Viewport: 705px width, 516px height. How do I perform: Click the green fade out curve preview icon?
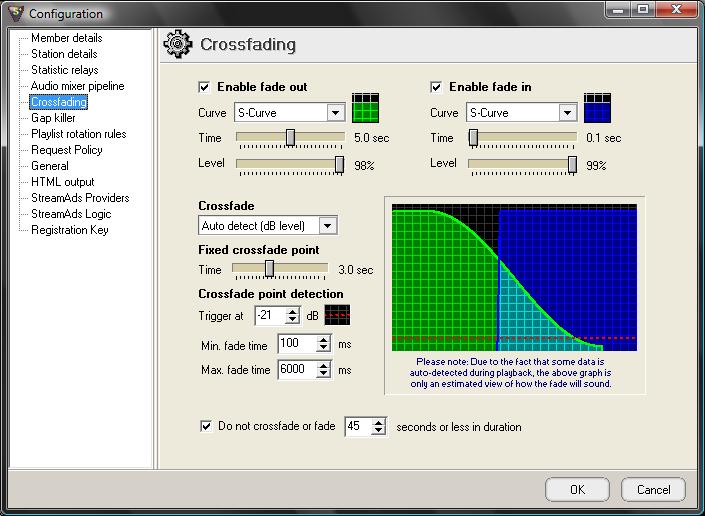pos(365,108)
